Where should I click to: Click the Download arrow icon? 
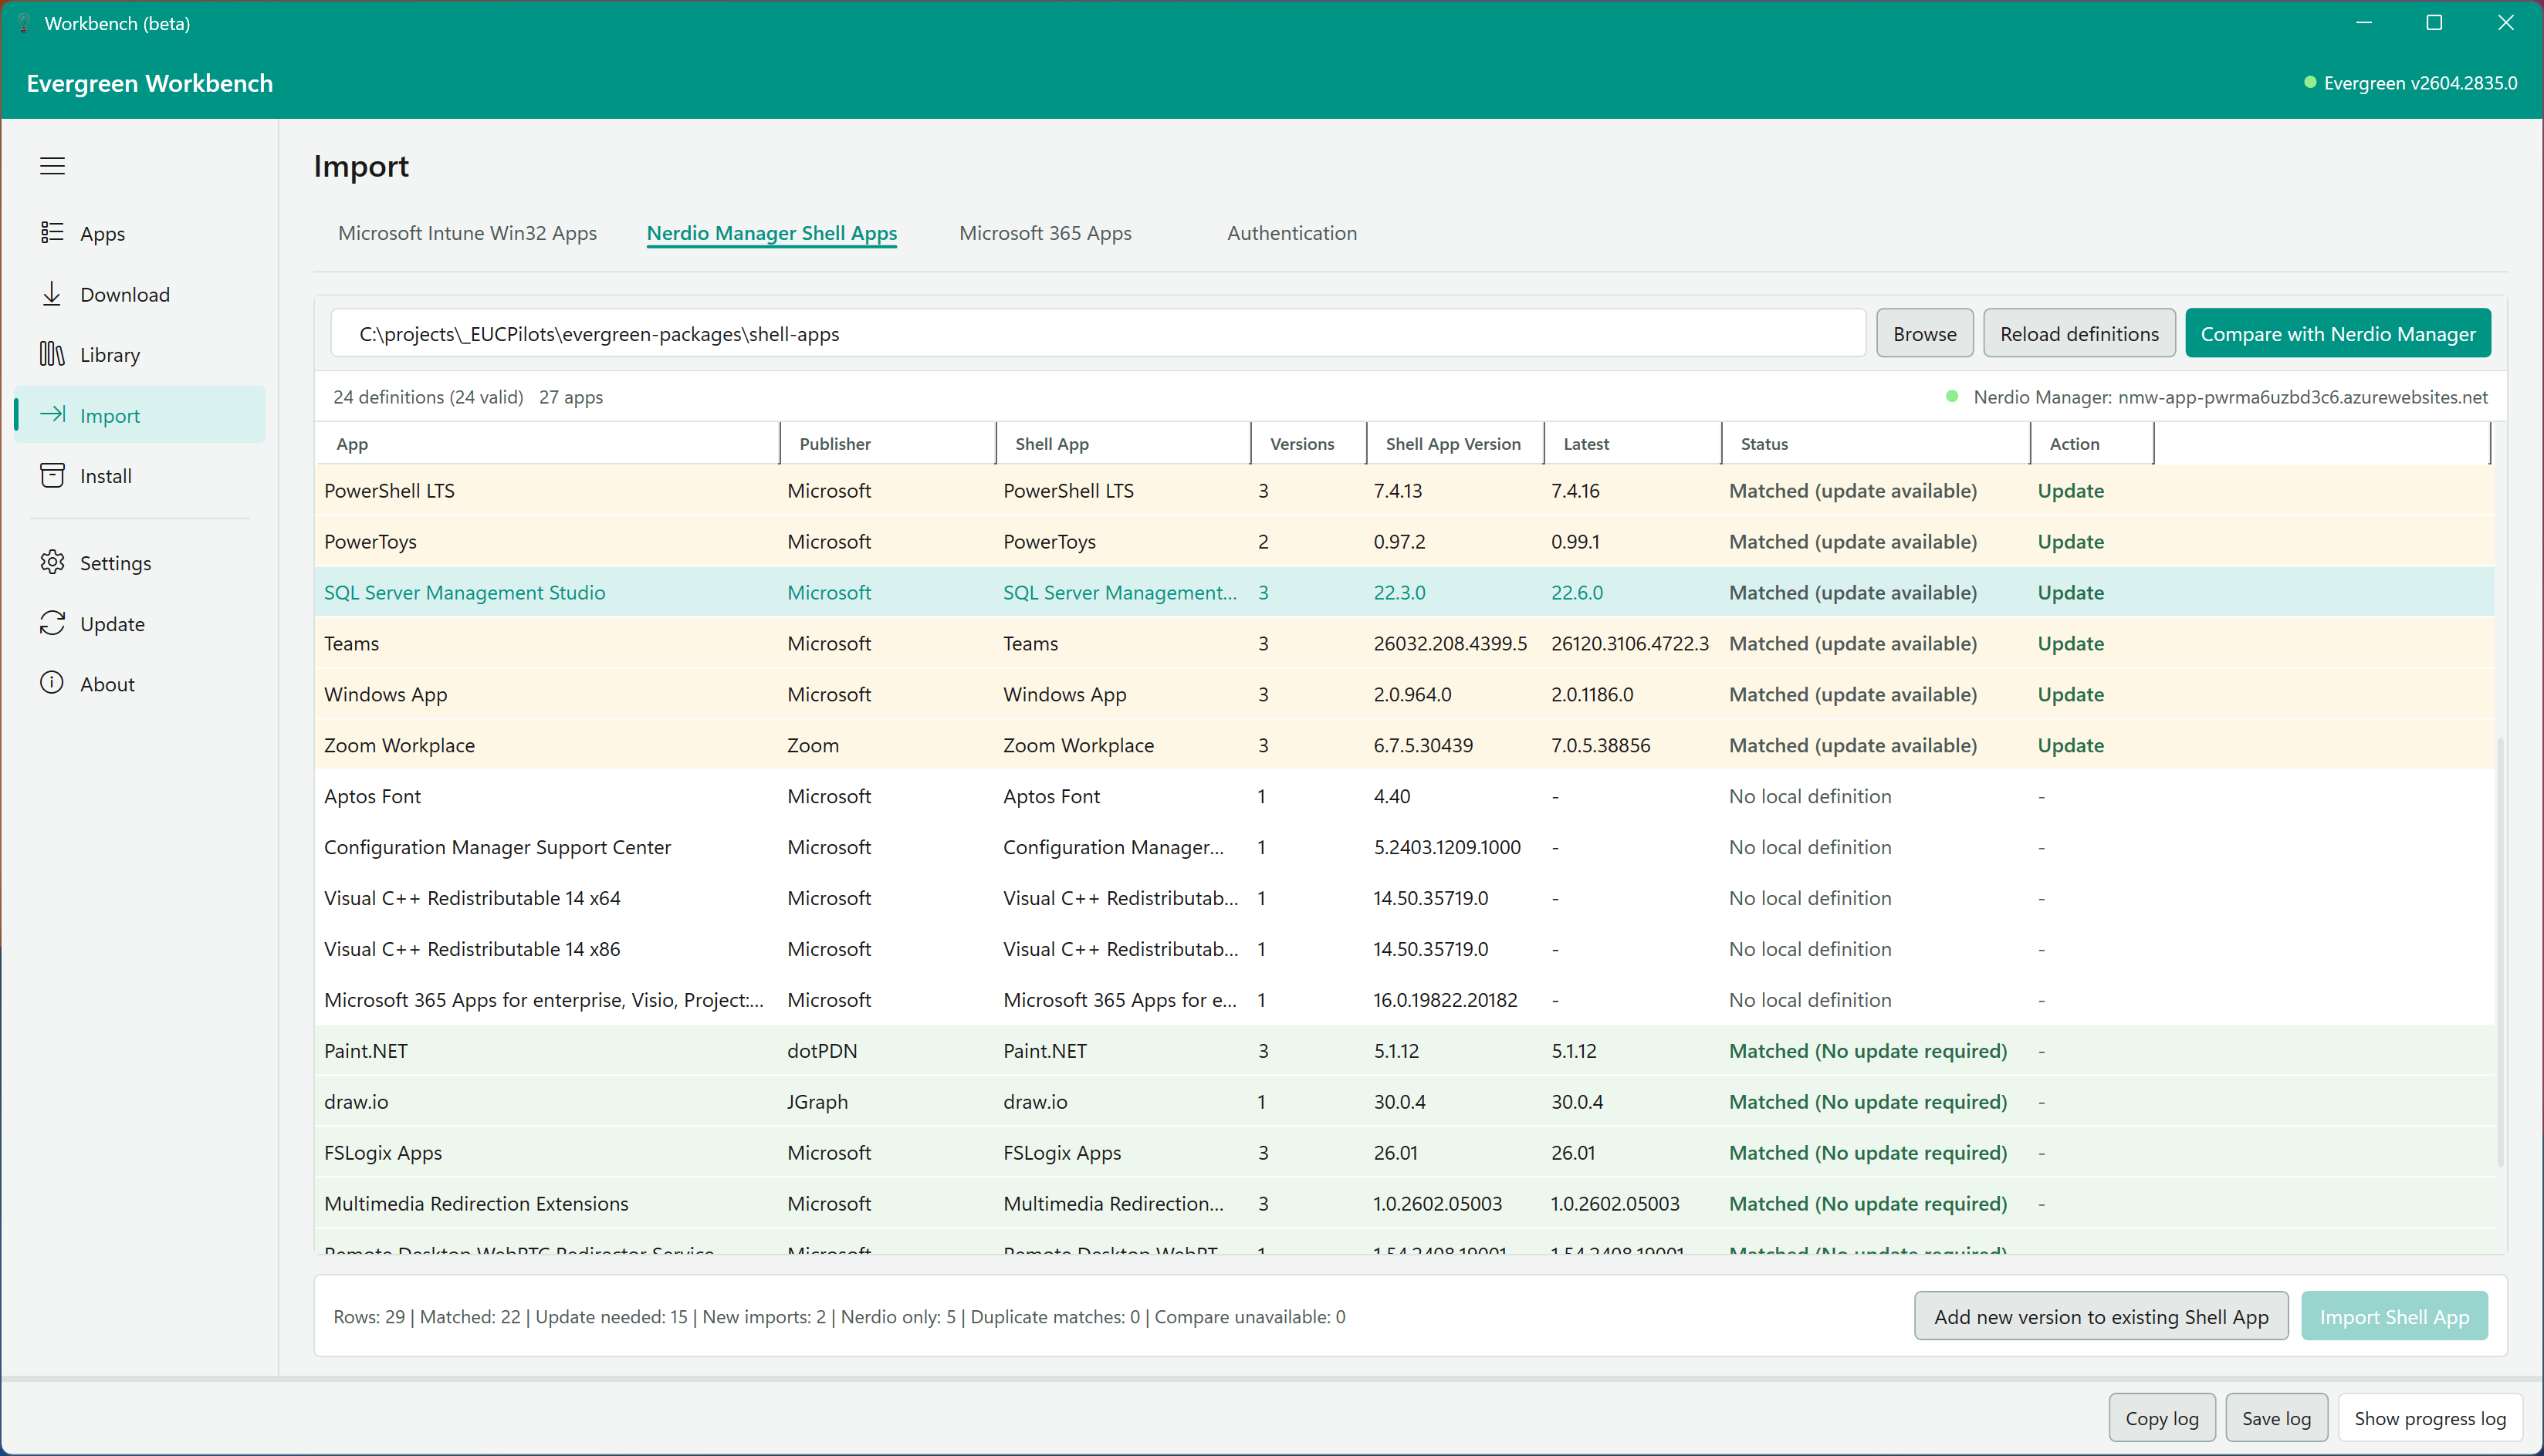[52, 294]
